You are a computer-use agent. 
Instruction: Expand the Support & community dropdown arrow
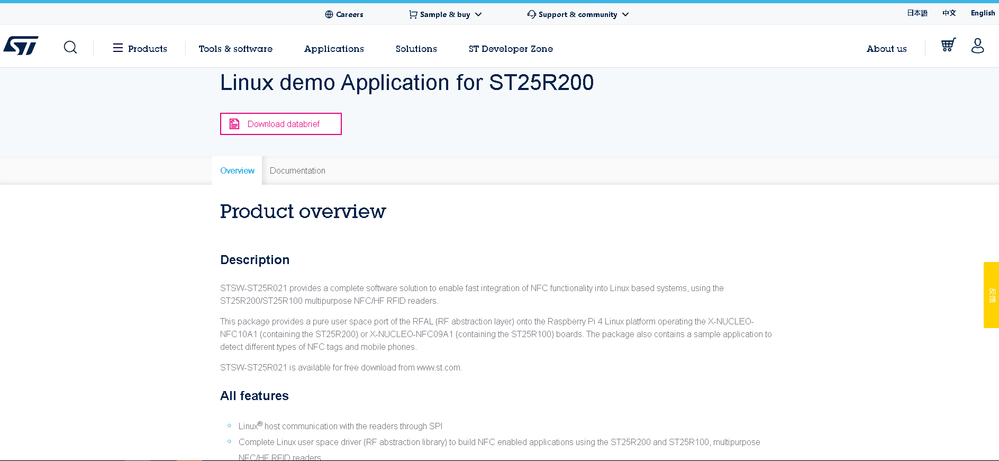click(625, 14)
